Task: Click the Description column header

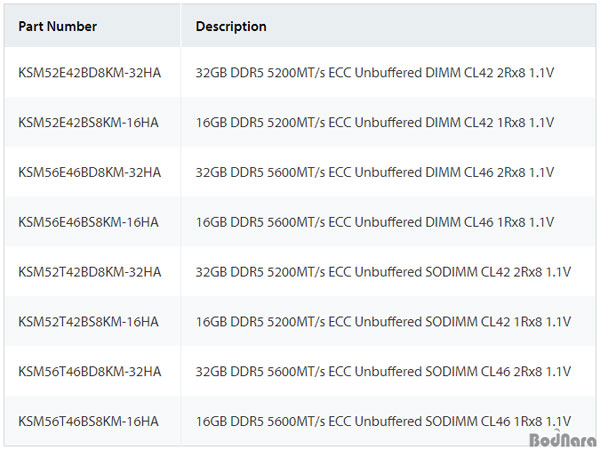Action: point(231,26)
